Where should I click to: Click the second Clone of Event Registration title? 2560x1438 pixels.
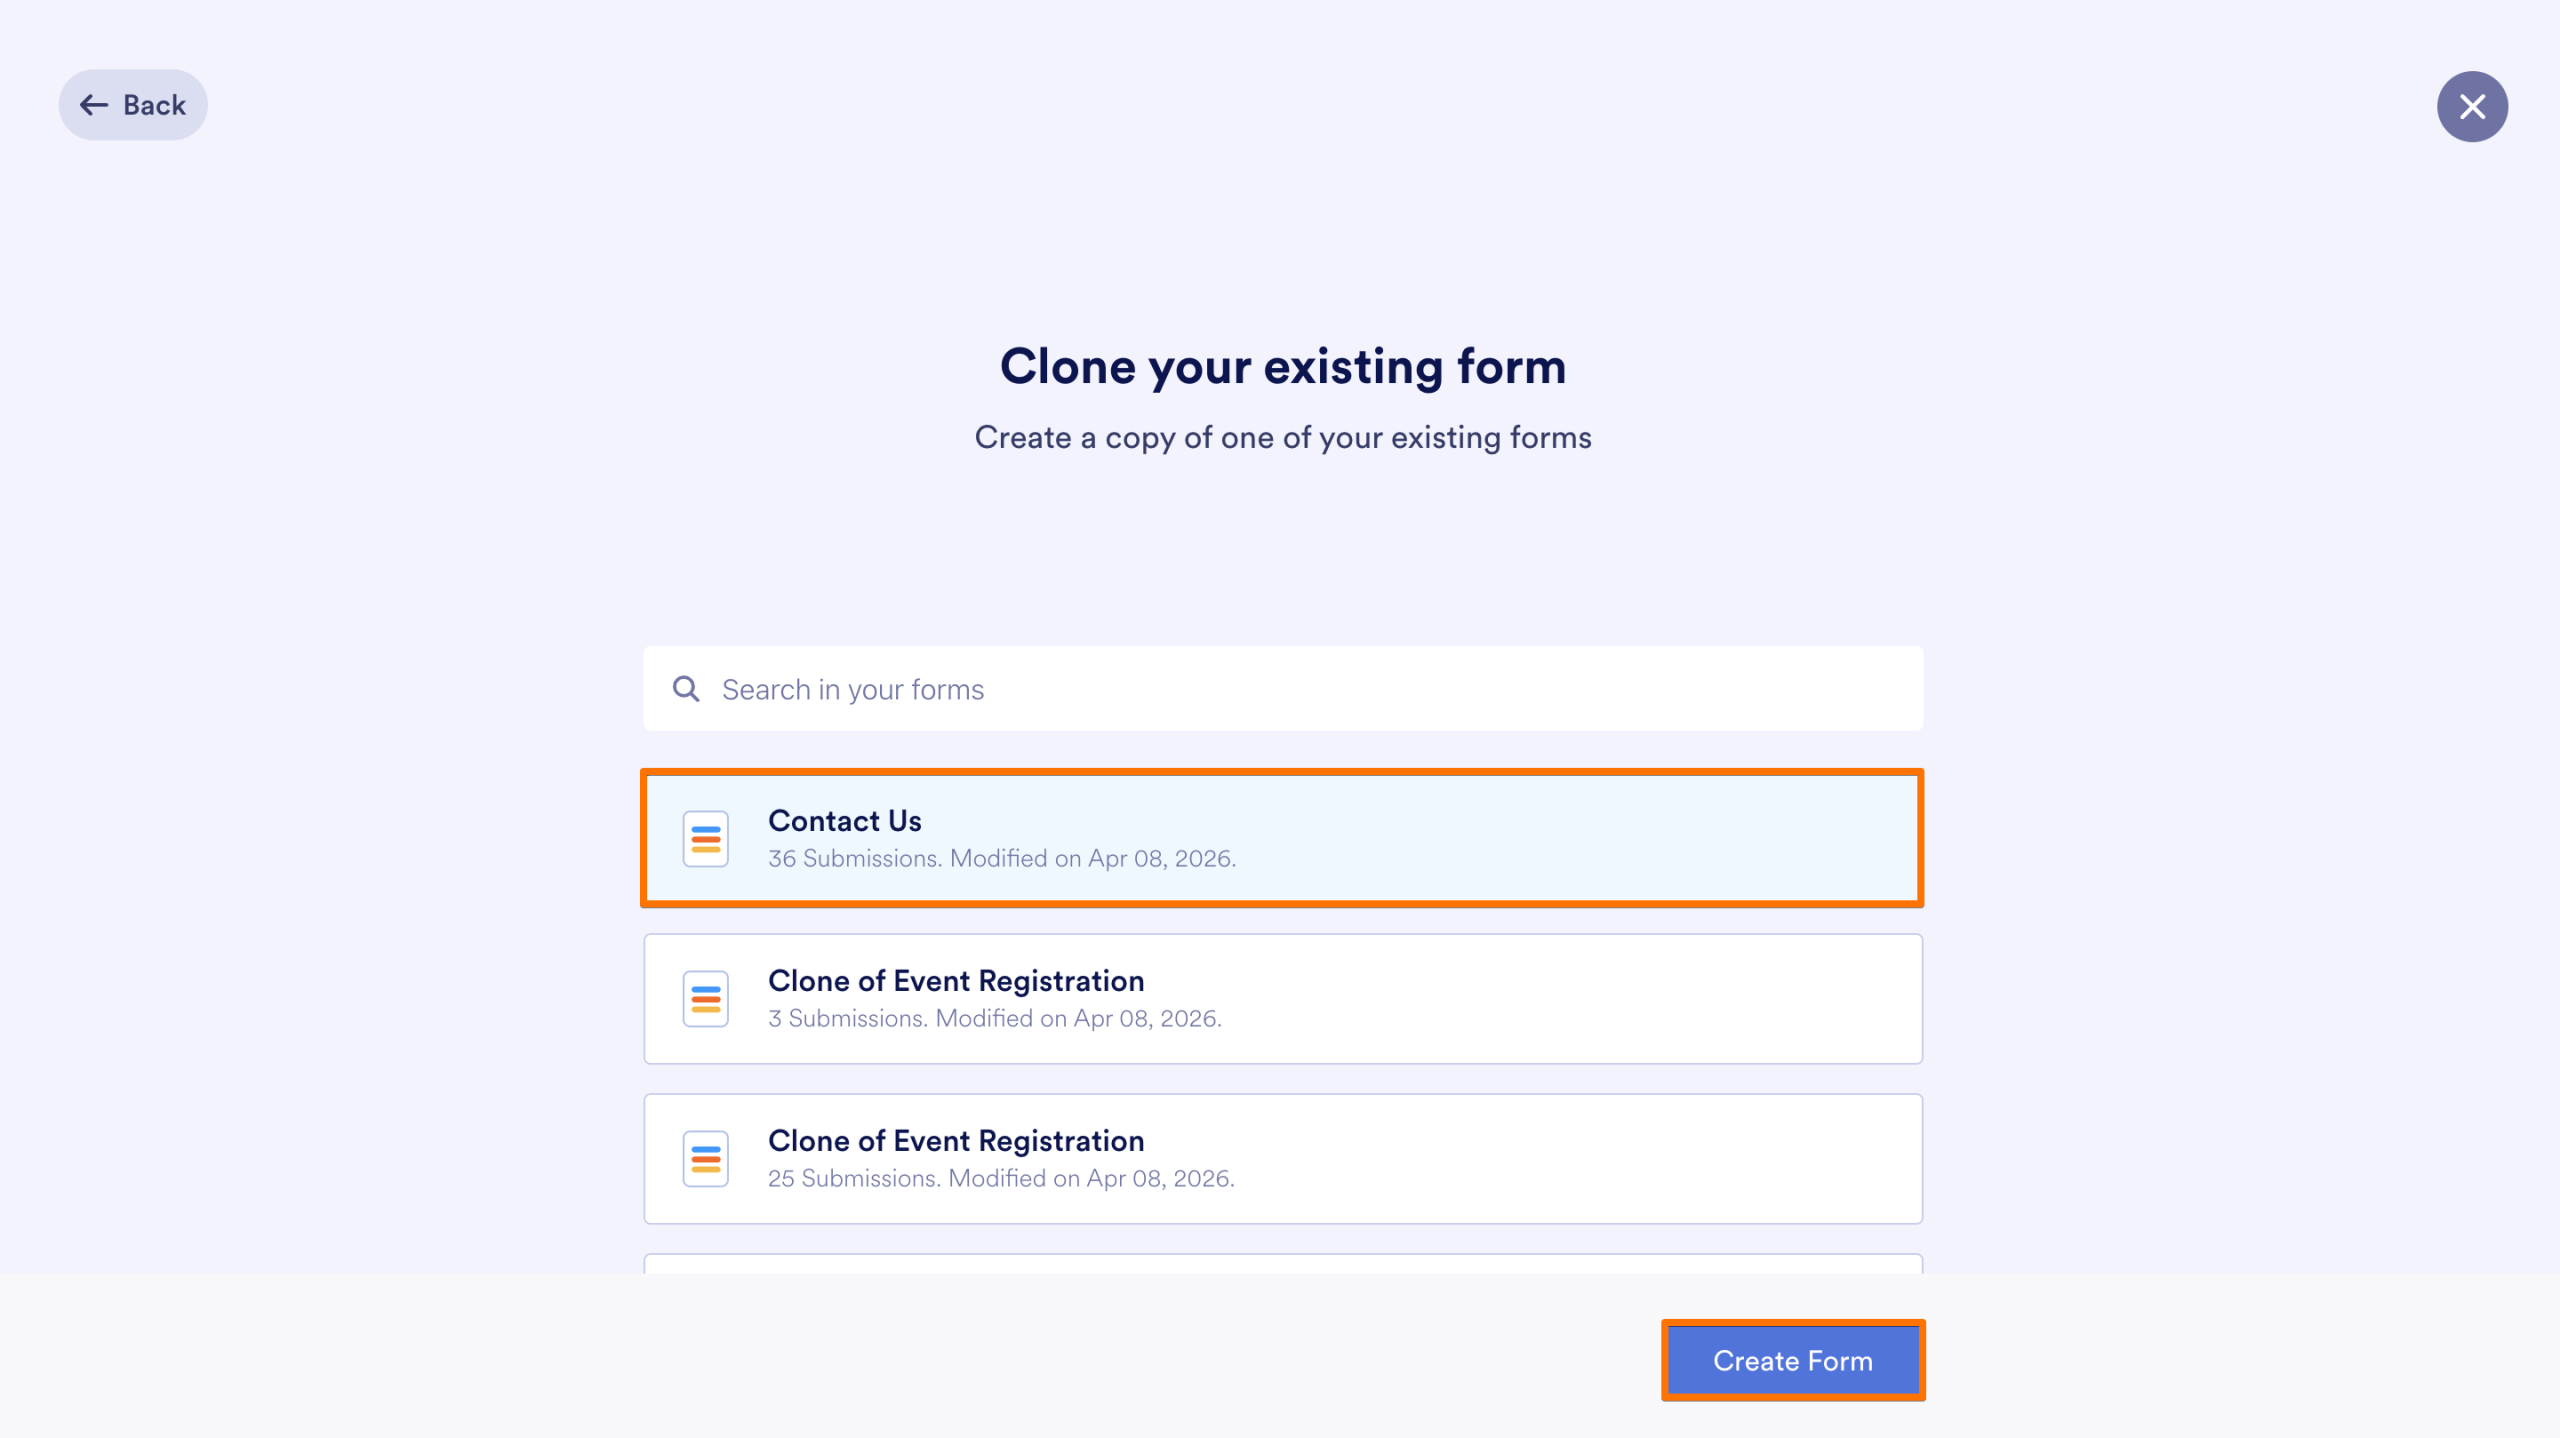coord(956,1141)
